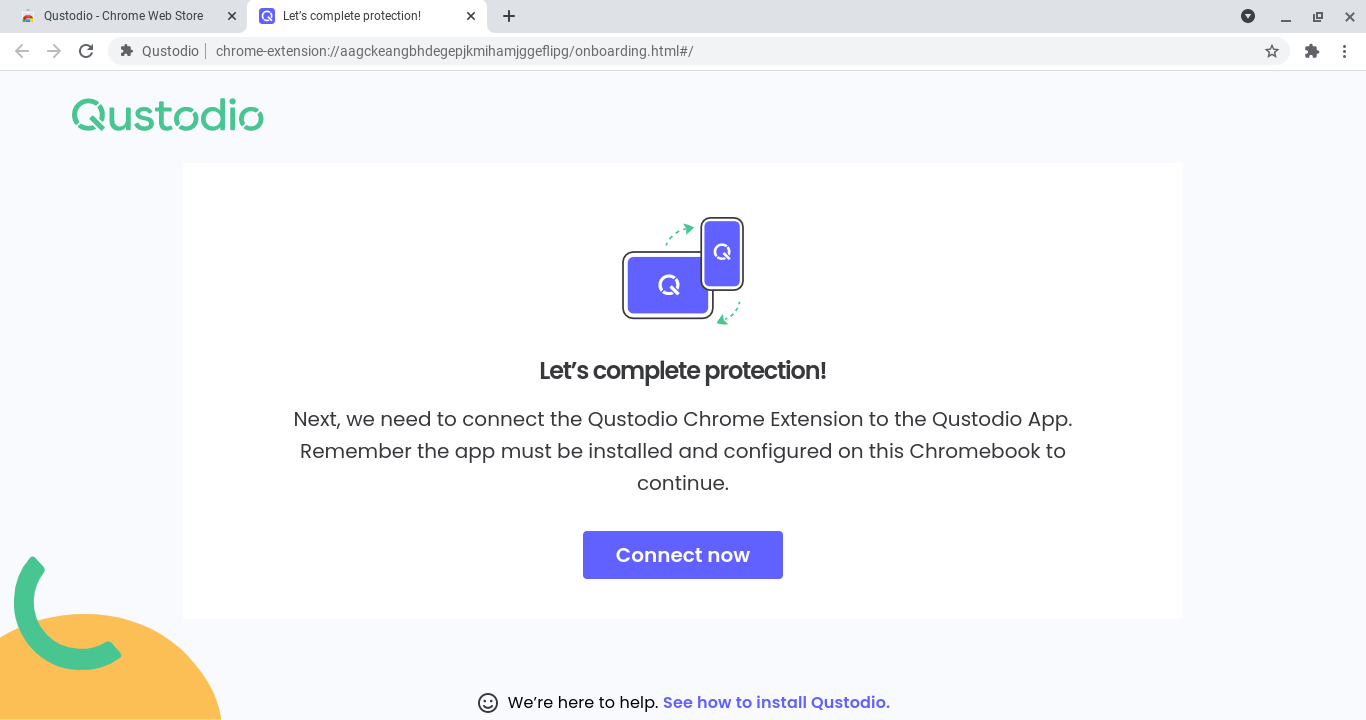Click the smiley face next to the help text

tap(487, 702)
